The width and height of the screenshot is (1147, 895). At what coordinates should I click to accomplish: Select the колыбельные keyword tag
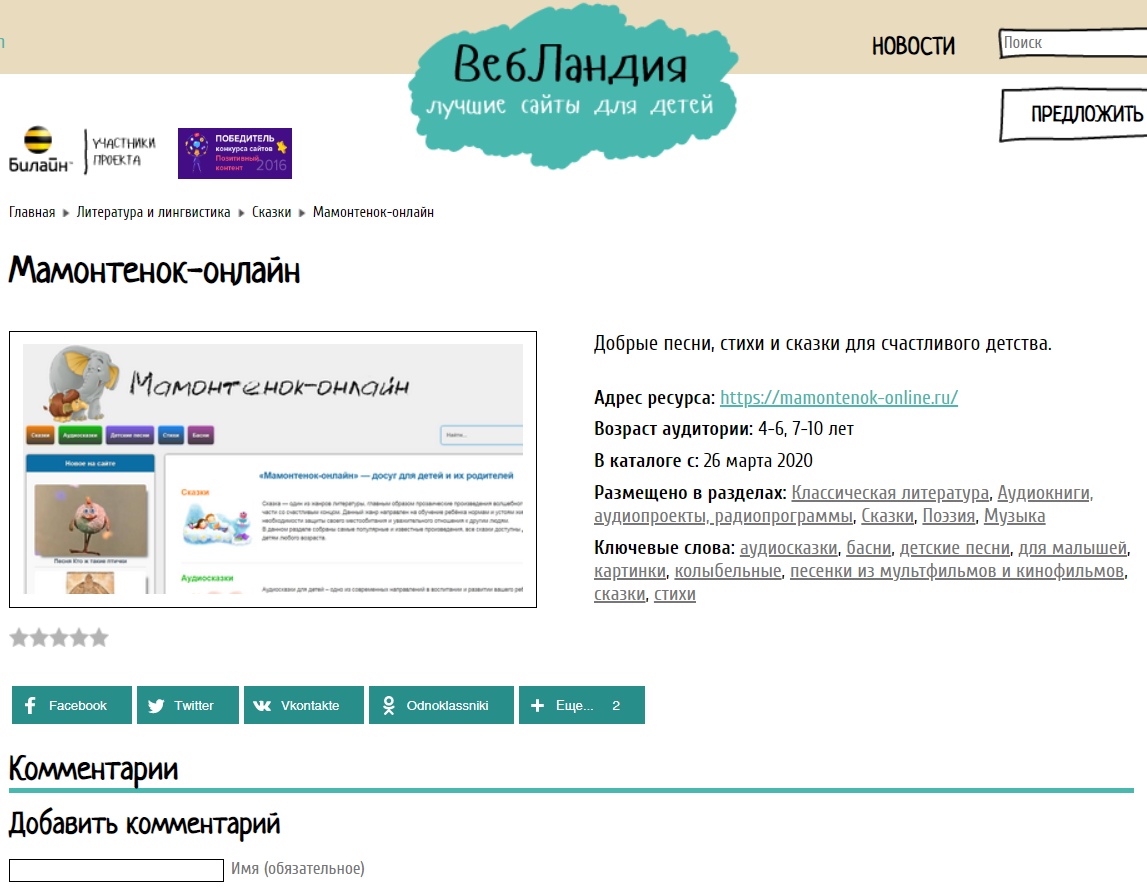(x=727, y=571)
